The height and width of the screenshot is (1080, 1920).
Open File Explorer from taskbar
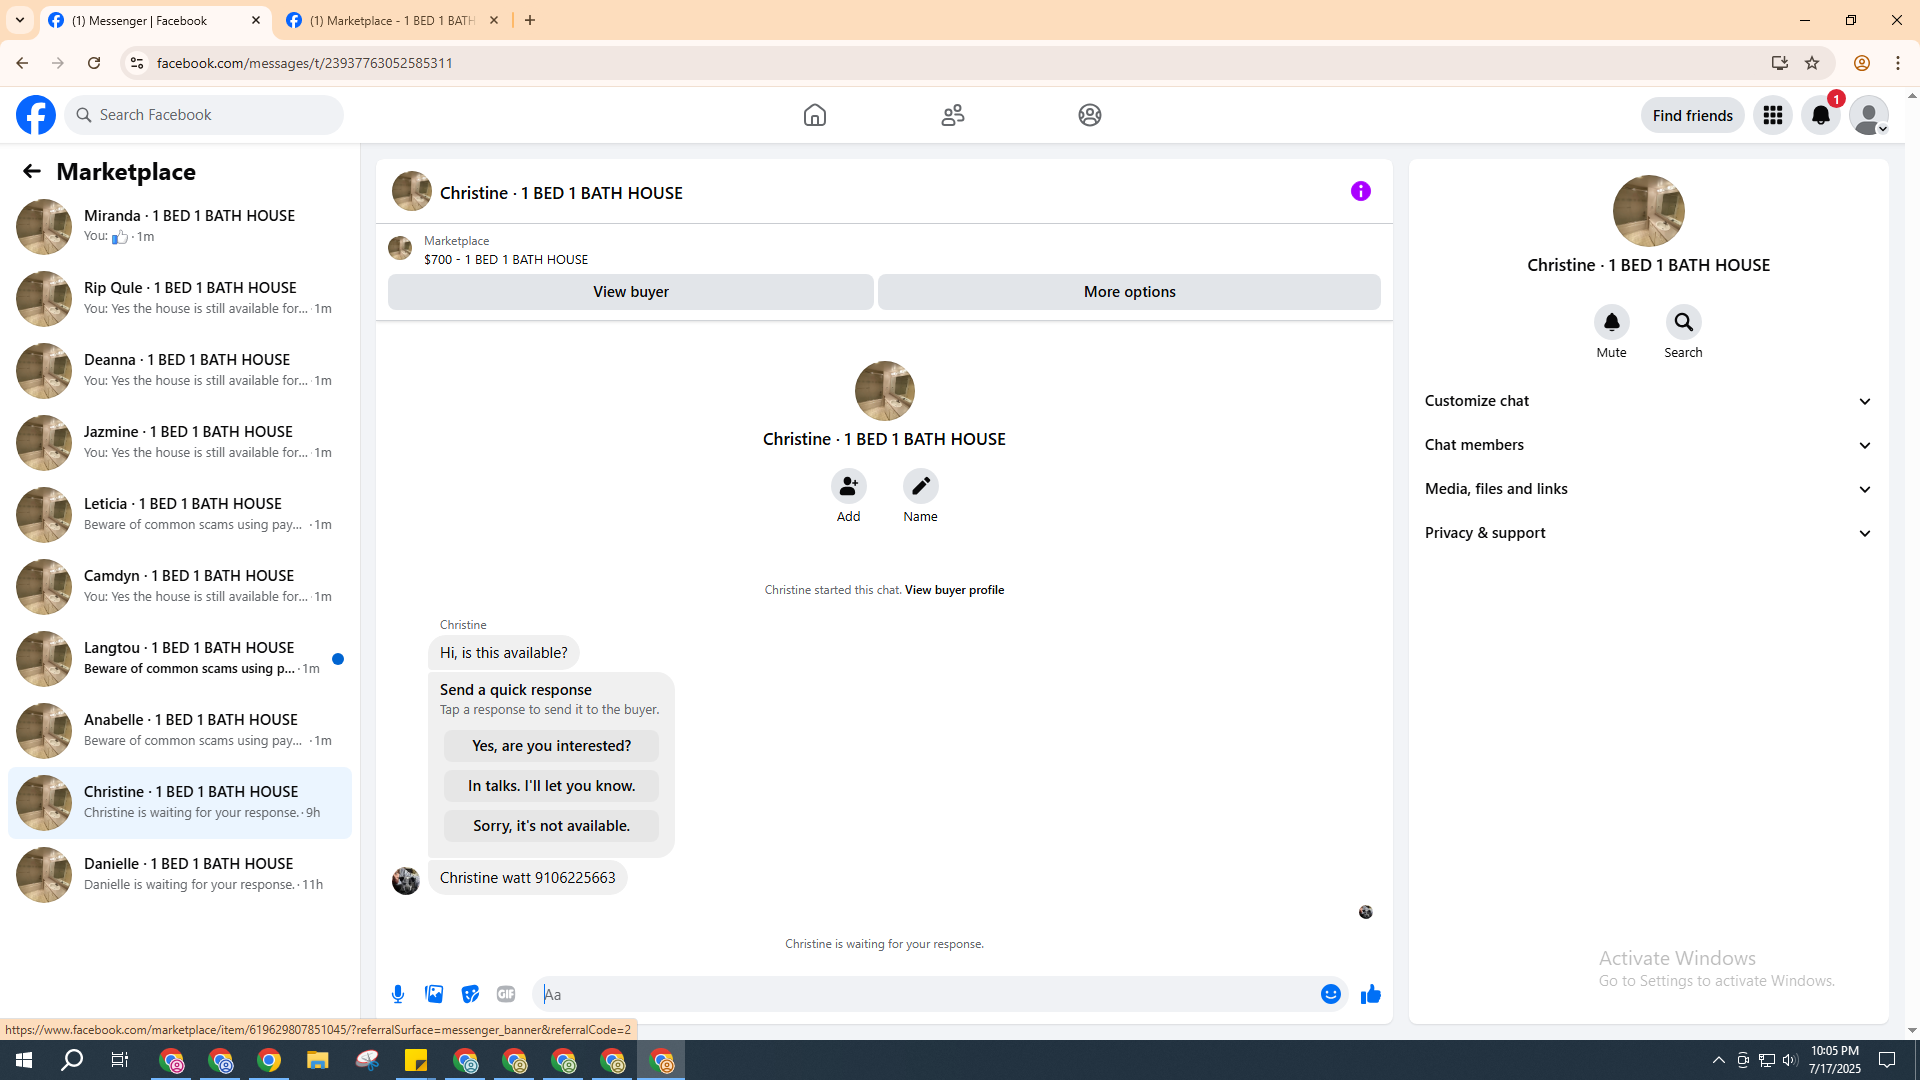pos(318,1060)
